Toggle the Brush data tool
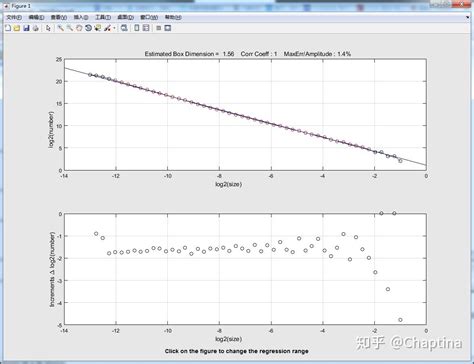This screenshot has width=474, height=364. click(x=107, y=28)
